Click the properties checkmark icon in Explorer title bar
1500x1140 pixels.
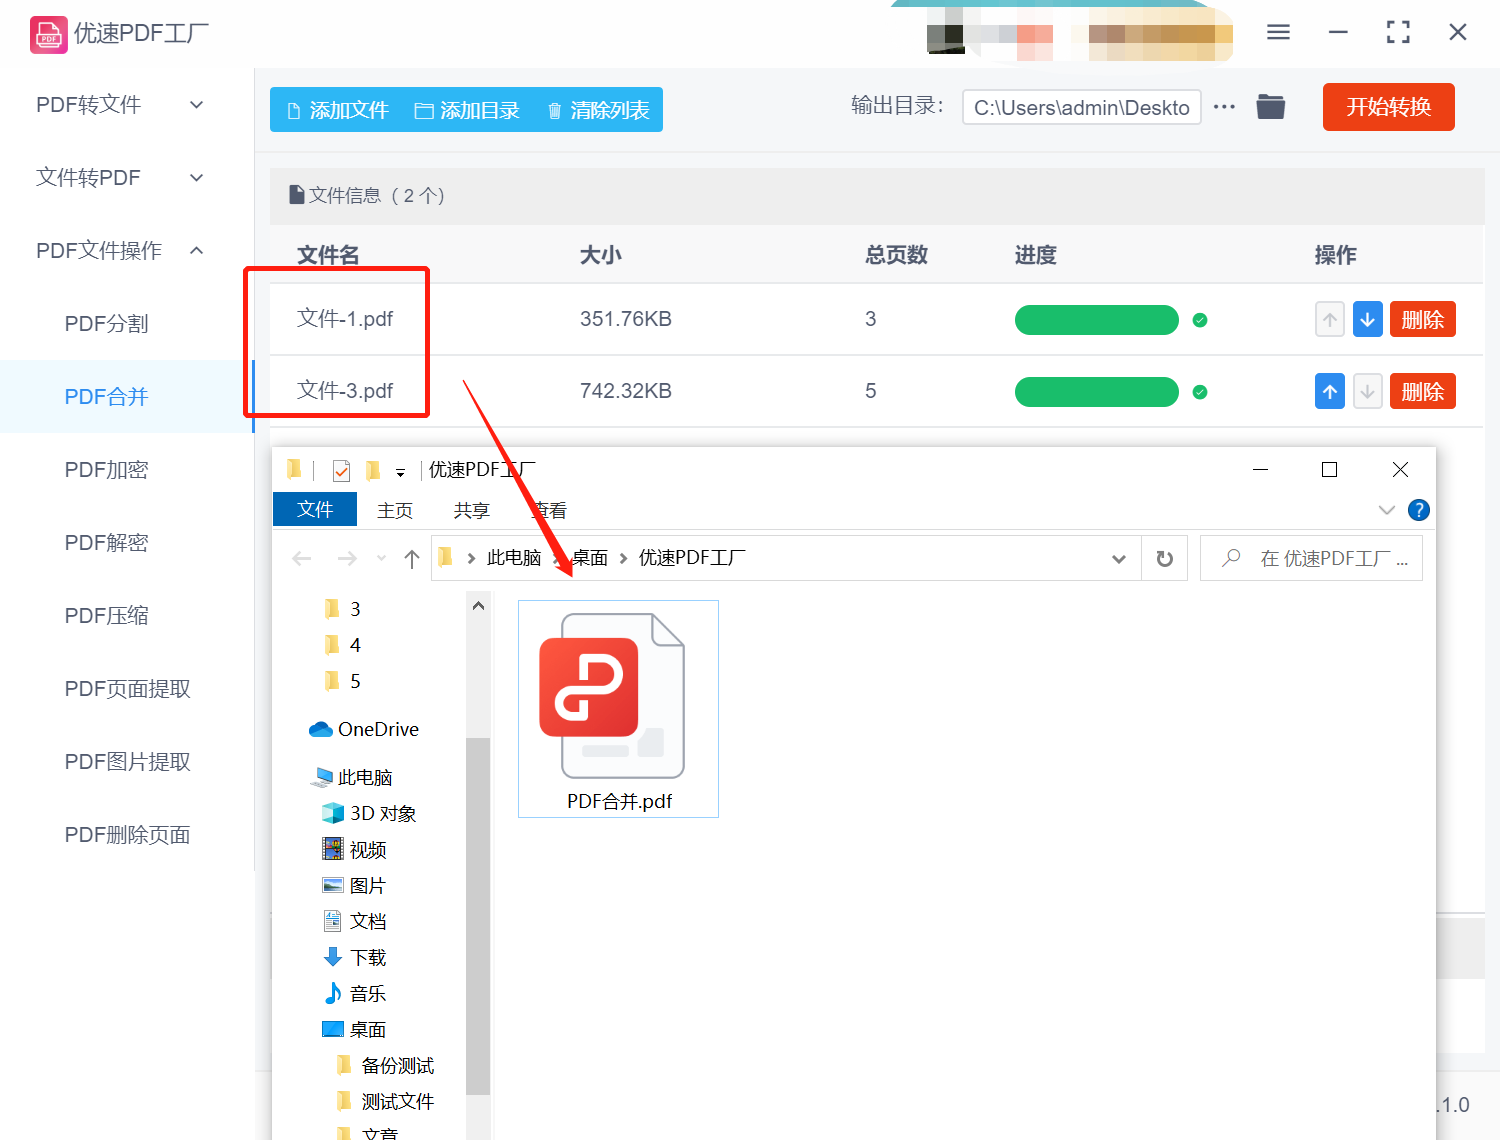[341, 470]
